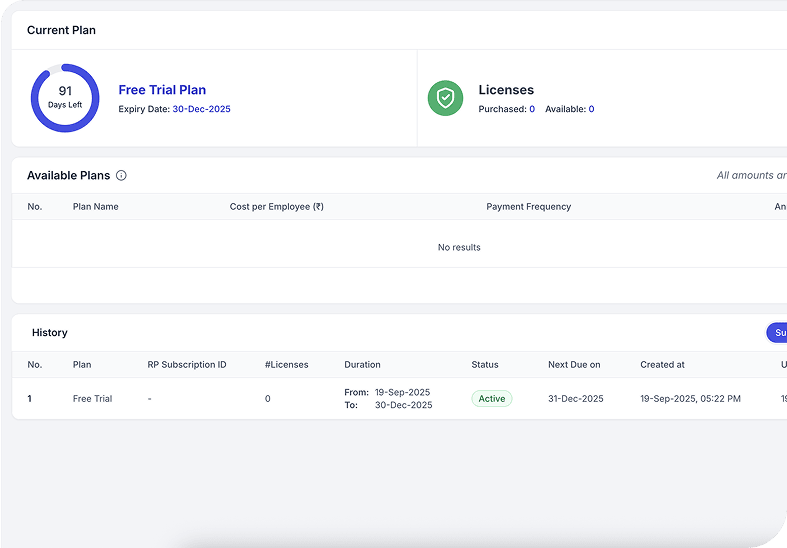
Task: Click the green shield Licenses icon
Action: click(445, 98)
